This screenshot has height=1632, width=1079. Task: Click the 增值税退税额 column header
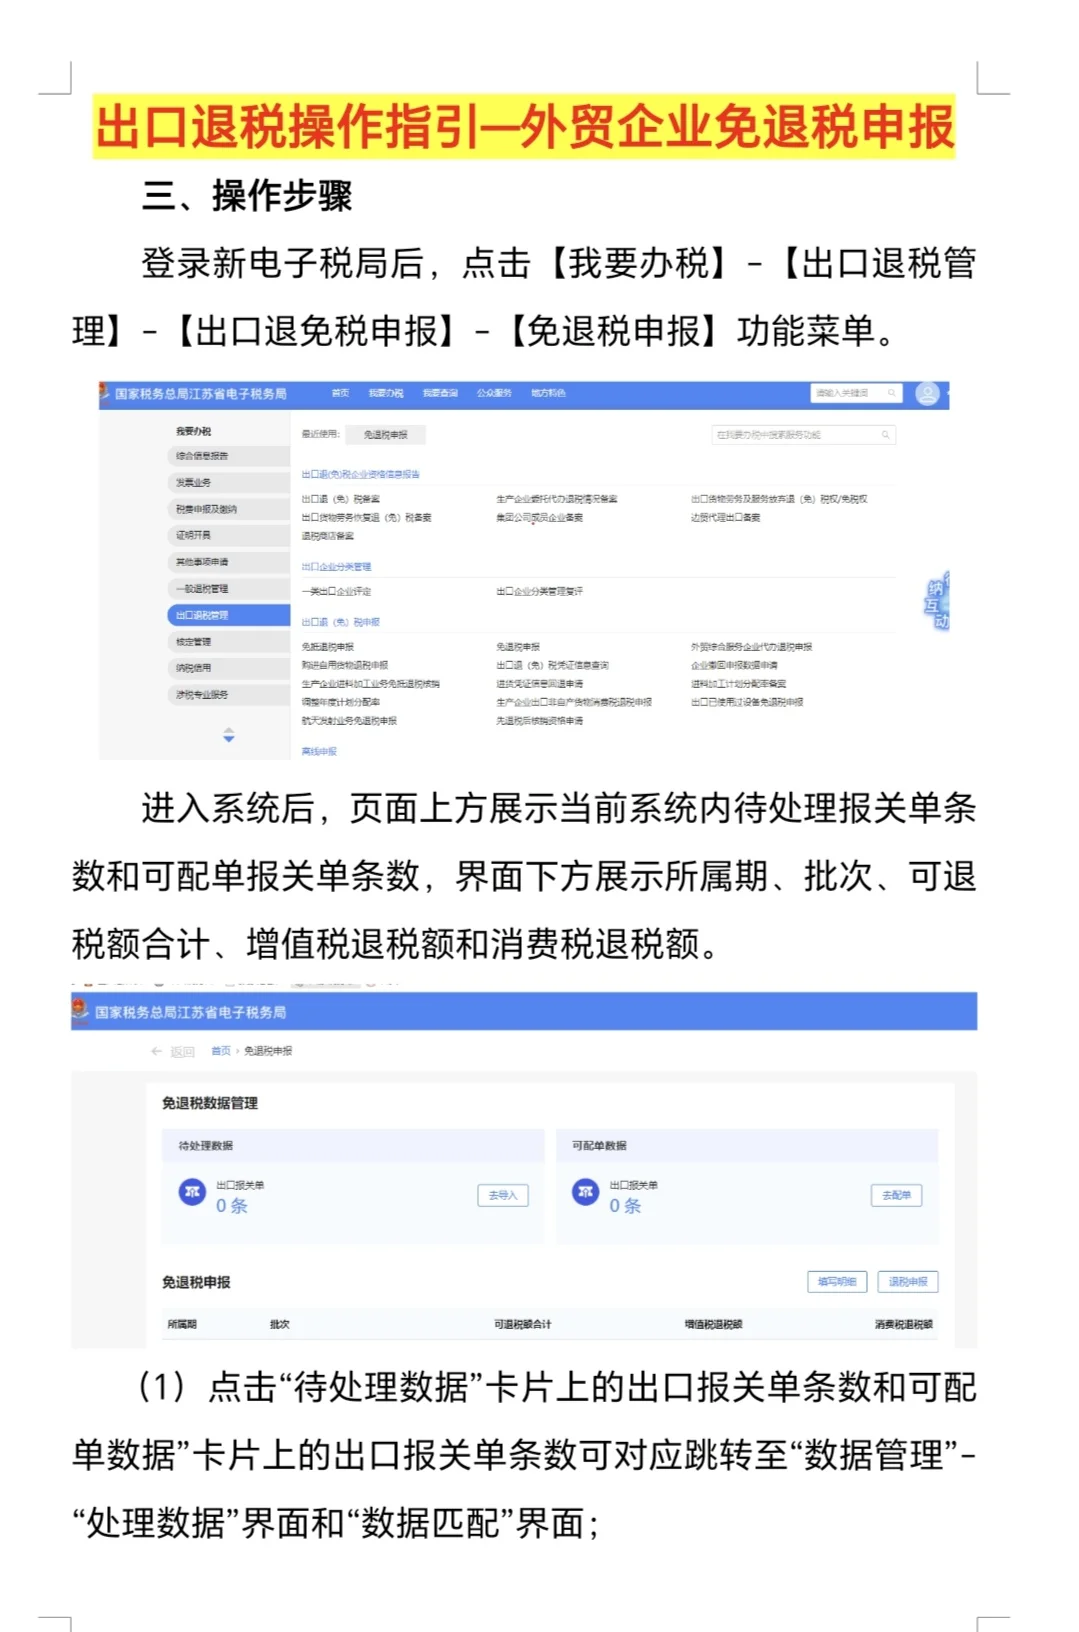pos(713,1324)
